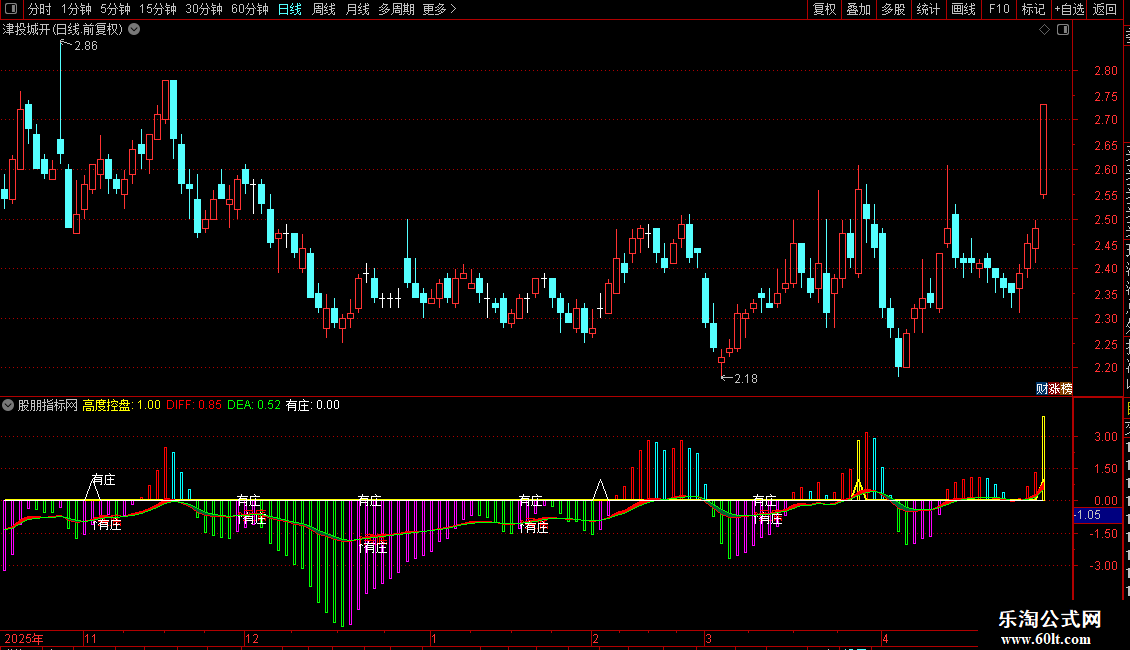
Task: Open the indicator dropdown beside 股朋指标网
Action: [8, 405]
